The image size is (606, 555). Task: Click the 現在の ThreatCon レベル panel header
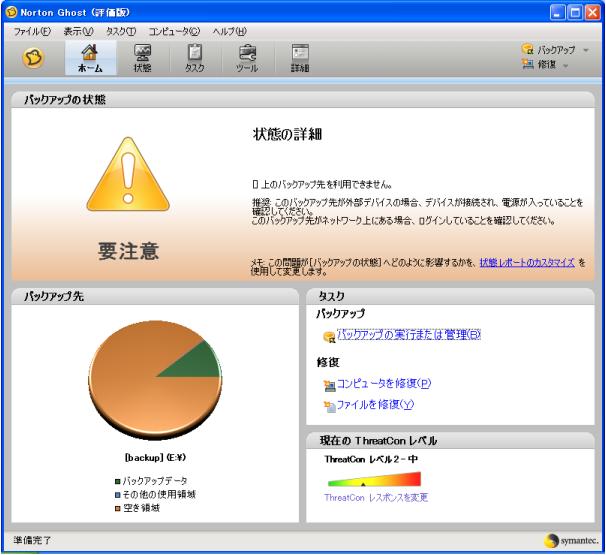(450, 441)
